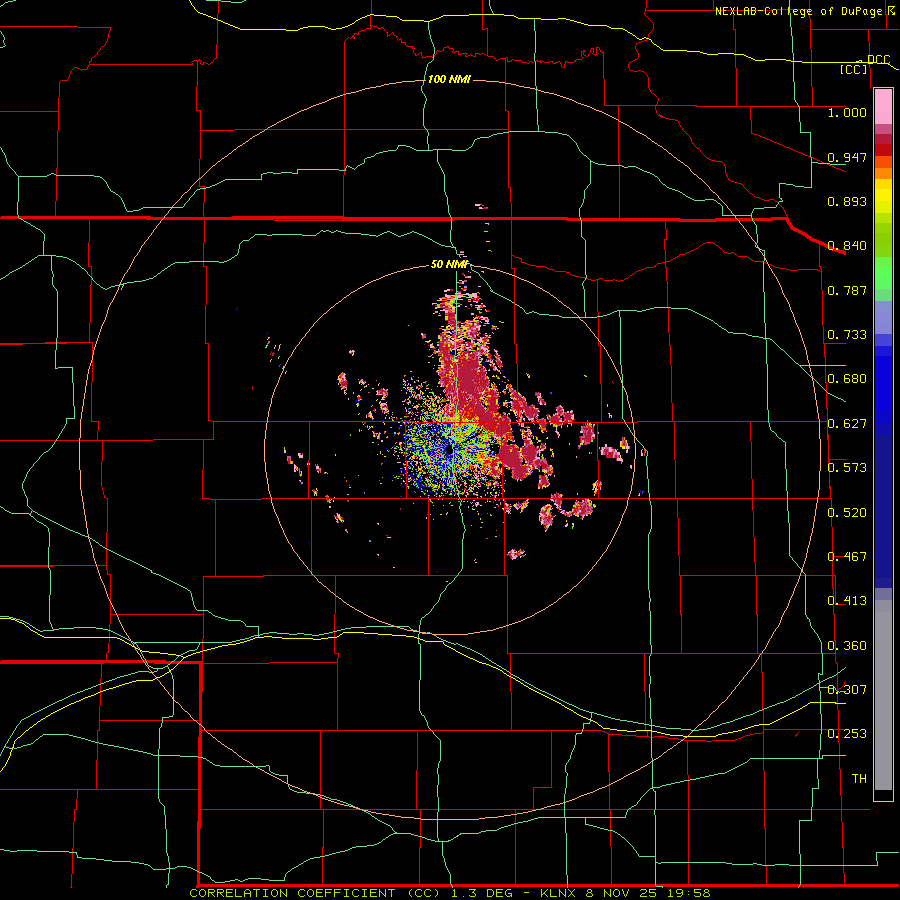900x900 pixels.
Task: Click the dark radar site dot at the center
Action: pos(449,451)
